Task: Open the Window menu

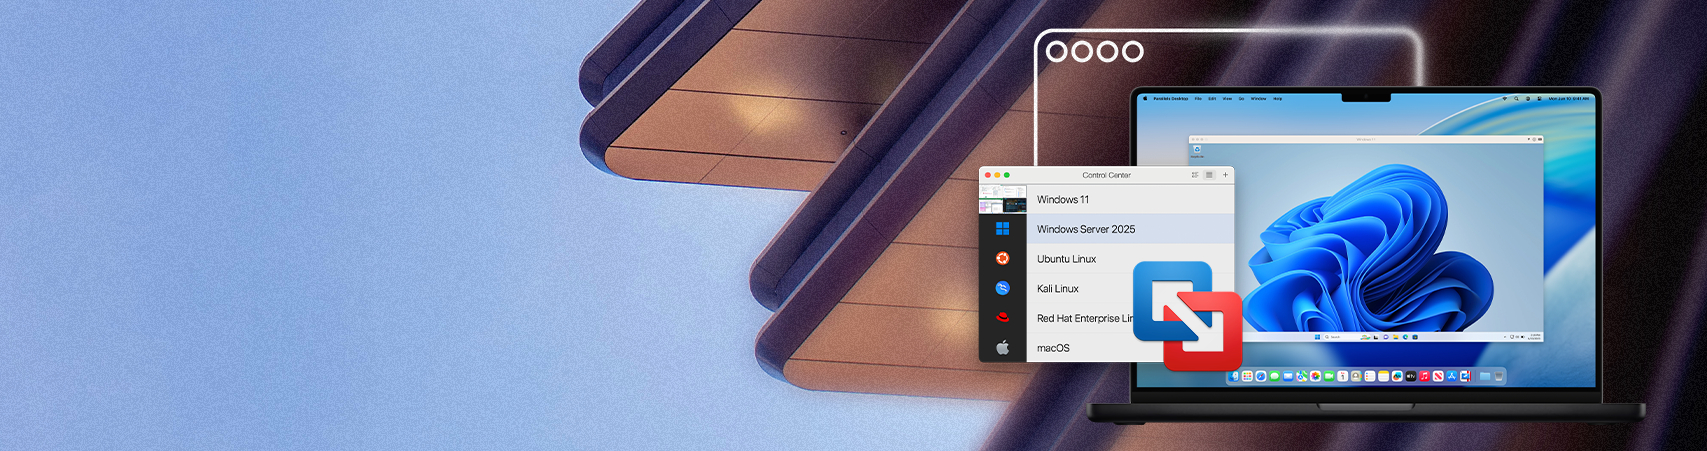Action: [x=1259, y=99]
